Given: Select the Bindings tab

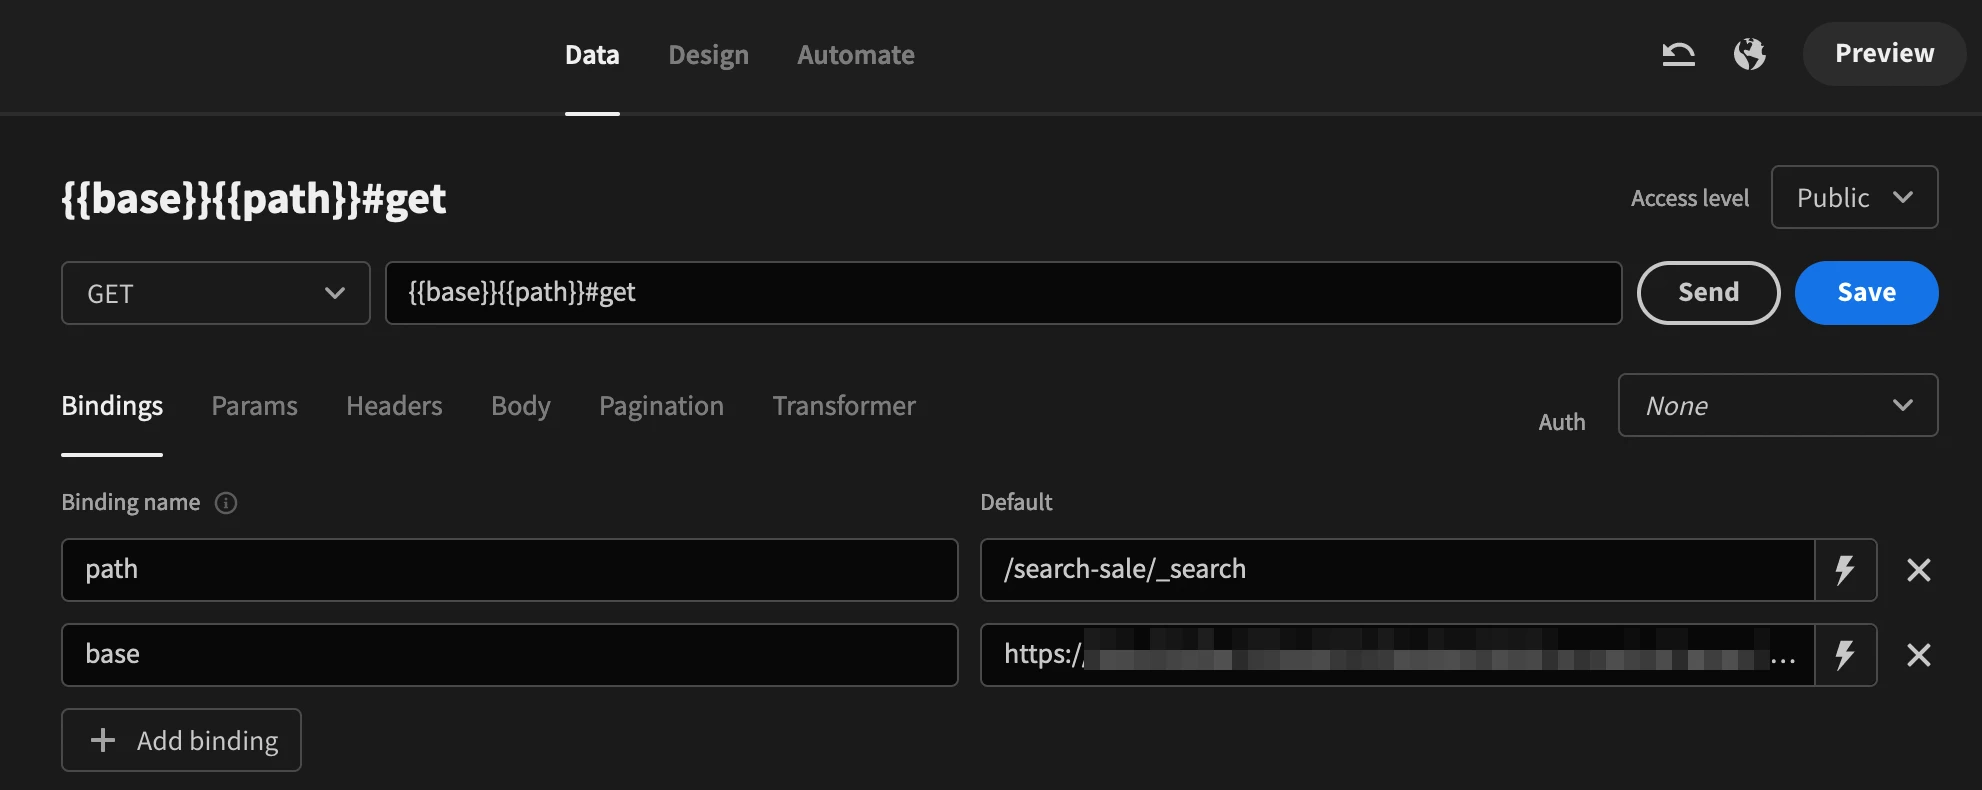Looking at the screenshot, I should click(x=112, y=406).
